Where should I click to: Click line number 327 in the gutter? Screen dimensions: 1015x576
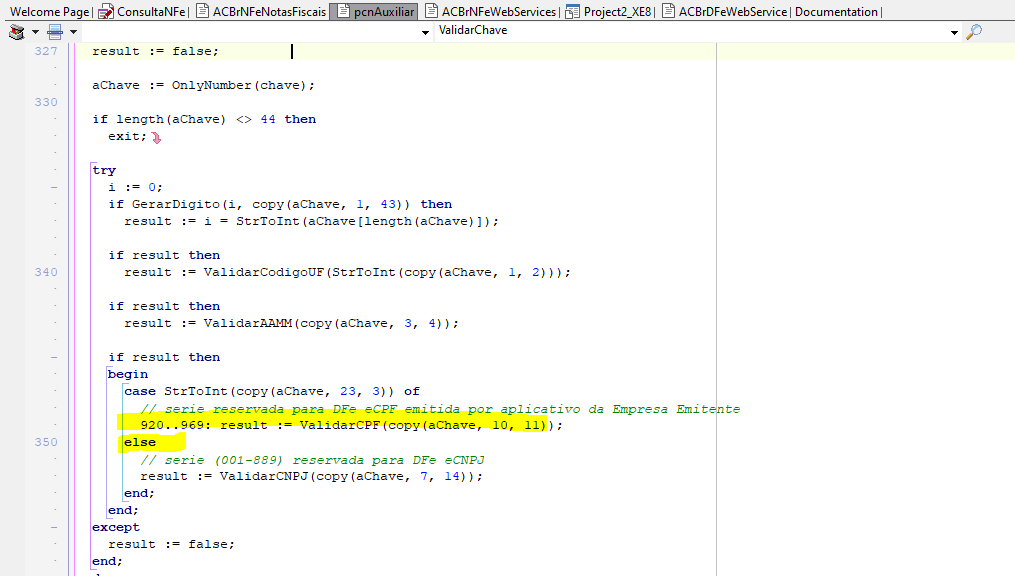tap(46, 51)
